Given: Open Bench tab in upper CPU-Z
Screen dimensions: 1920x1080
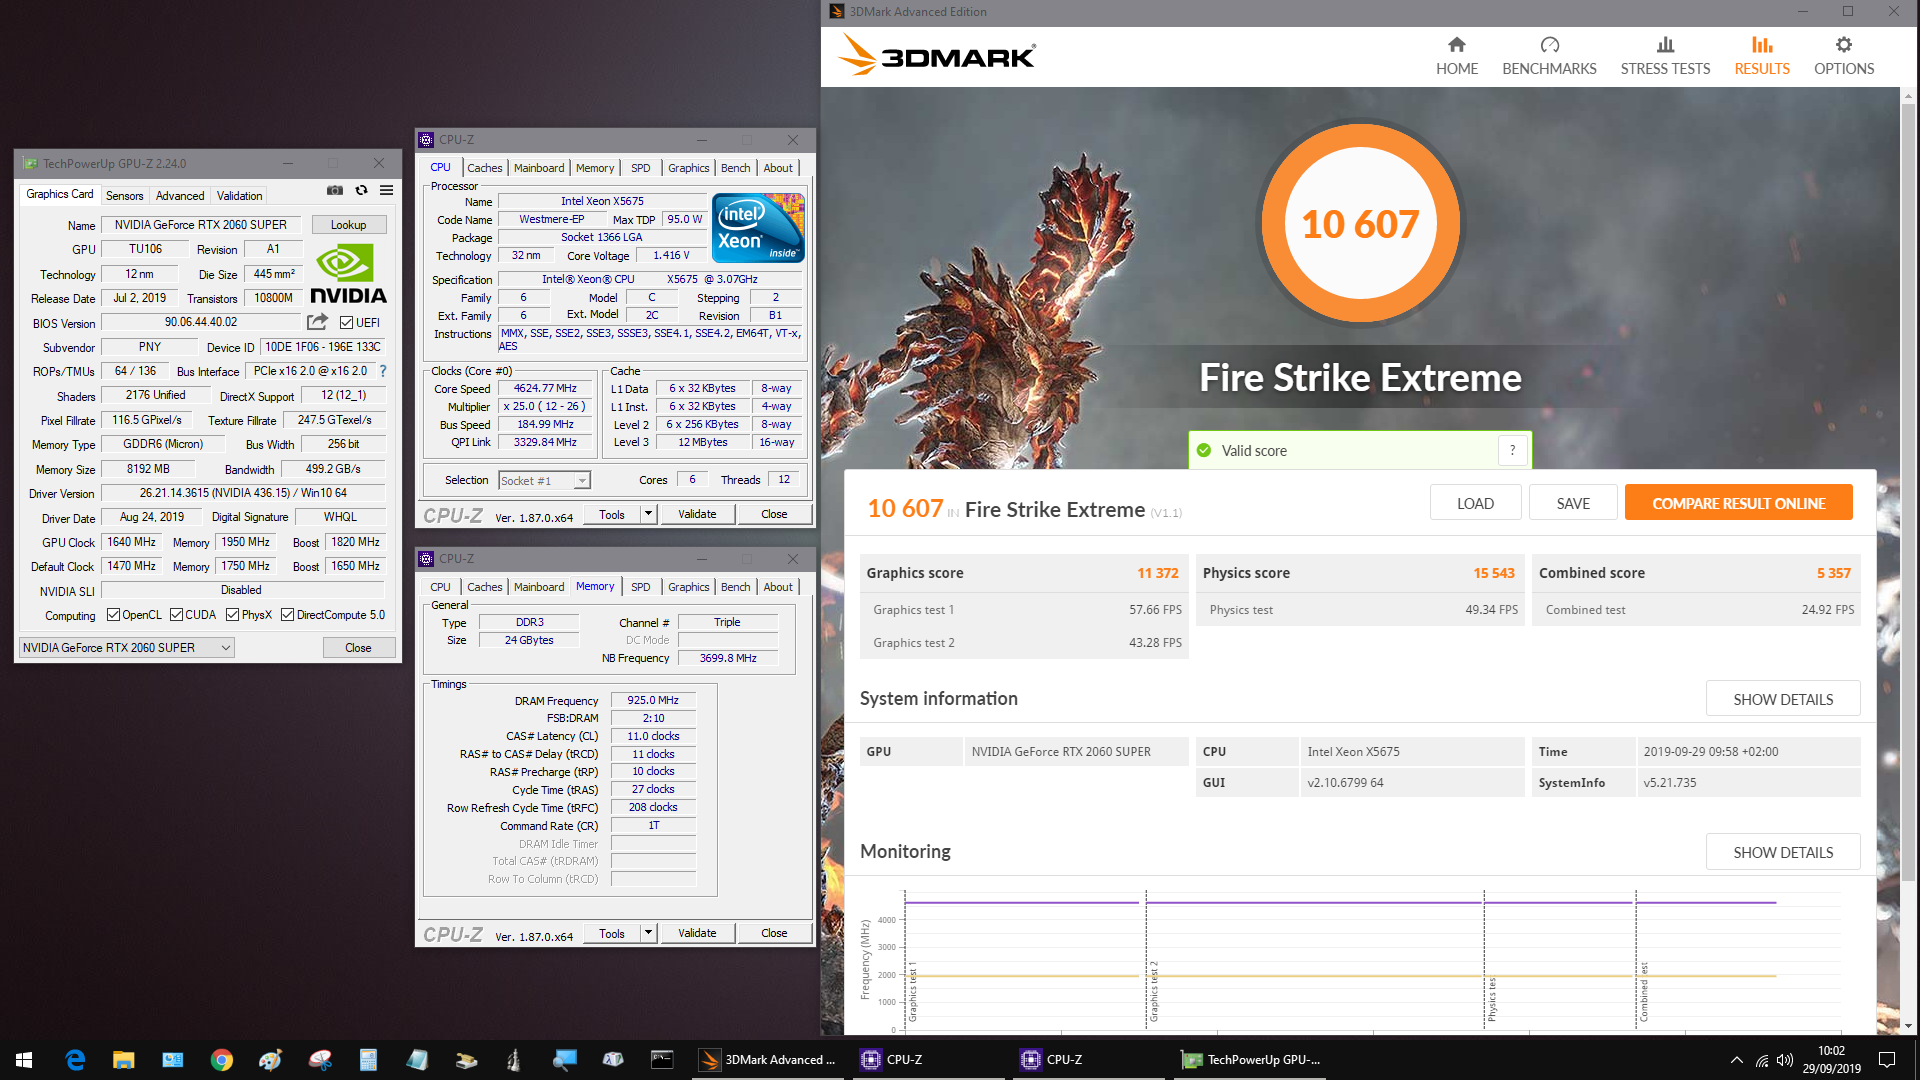Looking at the screenshot, I should coord(736,168).
